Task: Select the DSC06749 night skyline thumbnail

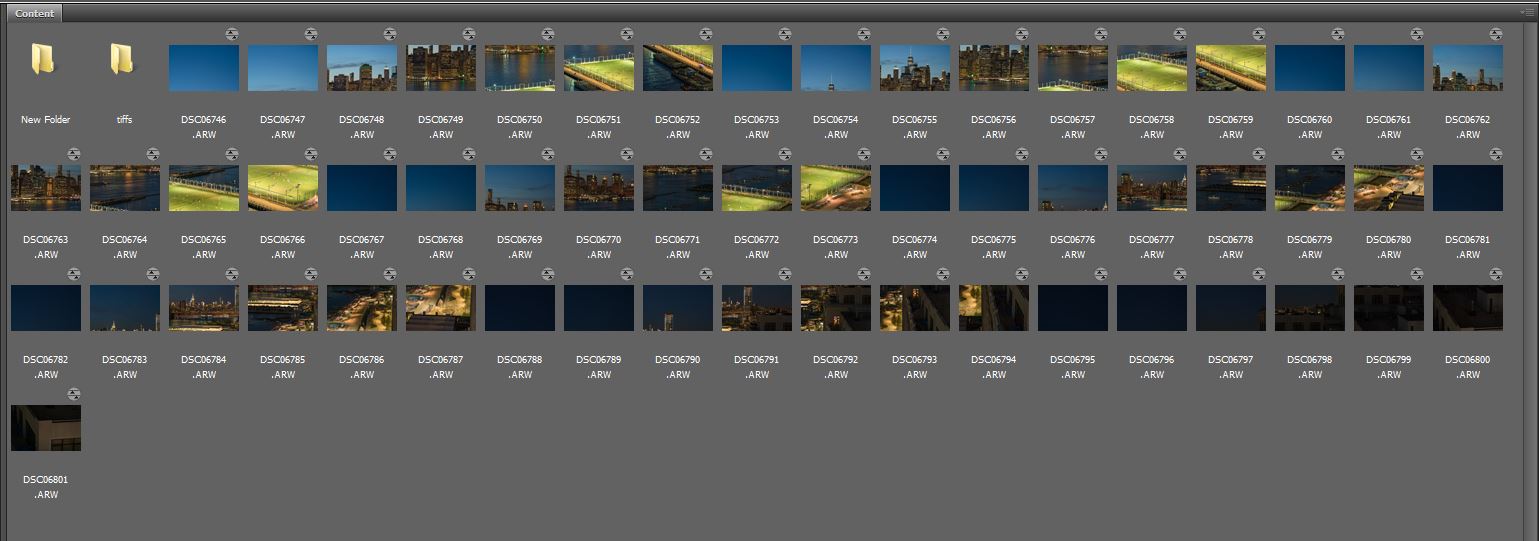Action: coord(441,68)
